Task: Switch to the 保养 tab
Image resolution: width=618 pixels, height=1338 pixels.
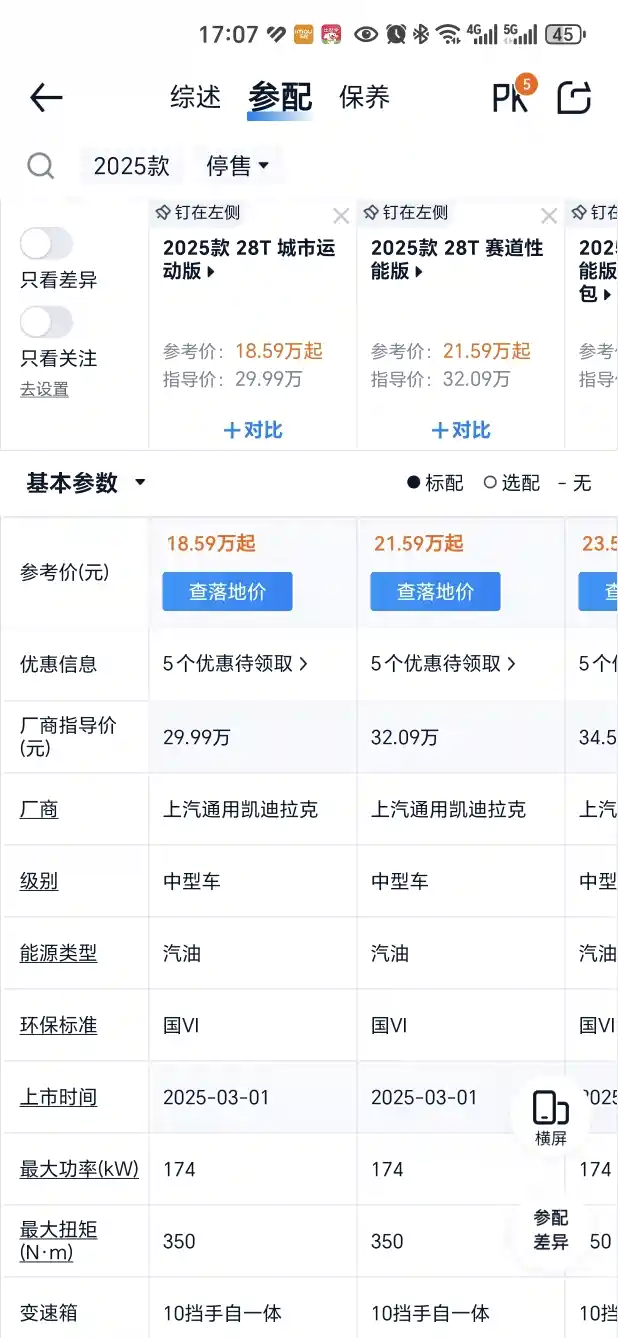Action: [x=364, y=97]
